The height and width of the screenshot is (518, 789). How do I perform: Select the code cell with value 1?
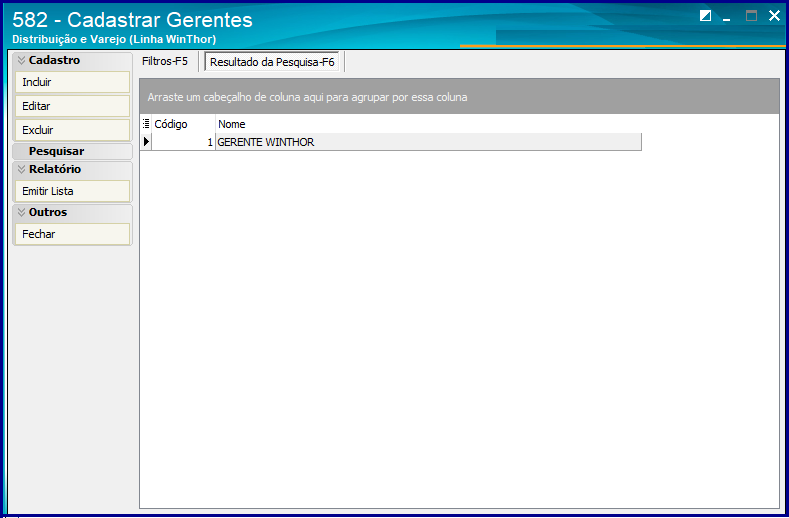[183, 142]
